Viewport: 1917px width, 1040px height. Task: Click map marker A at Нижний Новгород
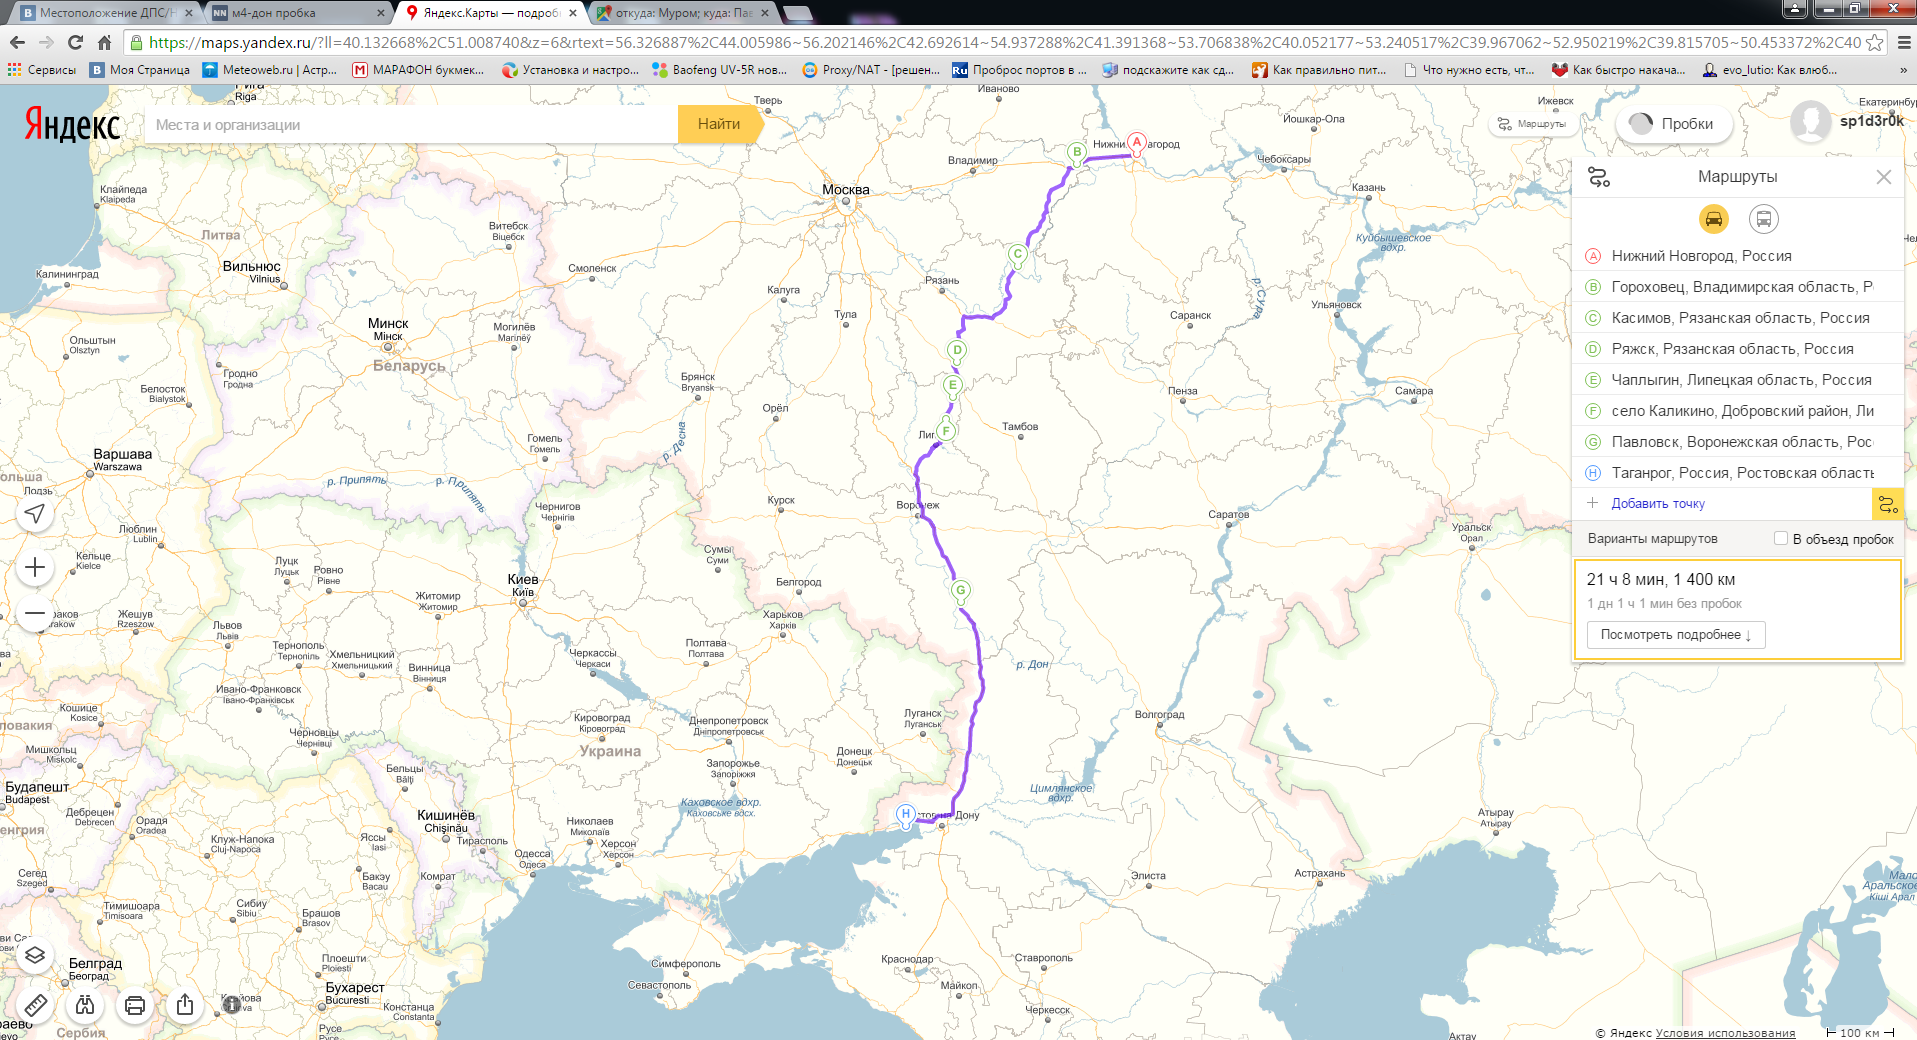[x=1136, y=143]
